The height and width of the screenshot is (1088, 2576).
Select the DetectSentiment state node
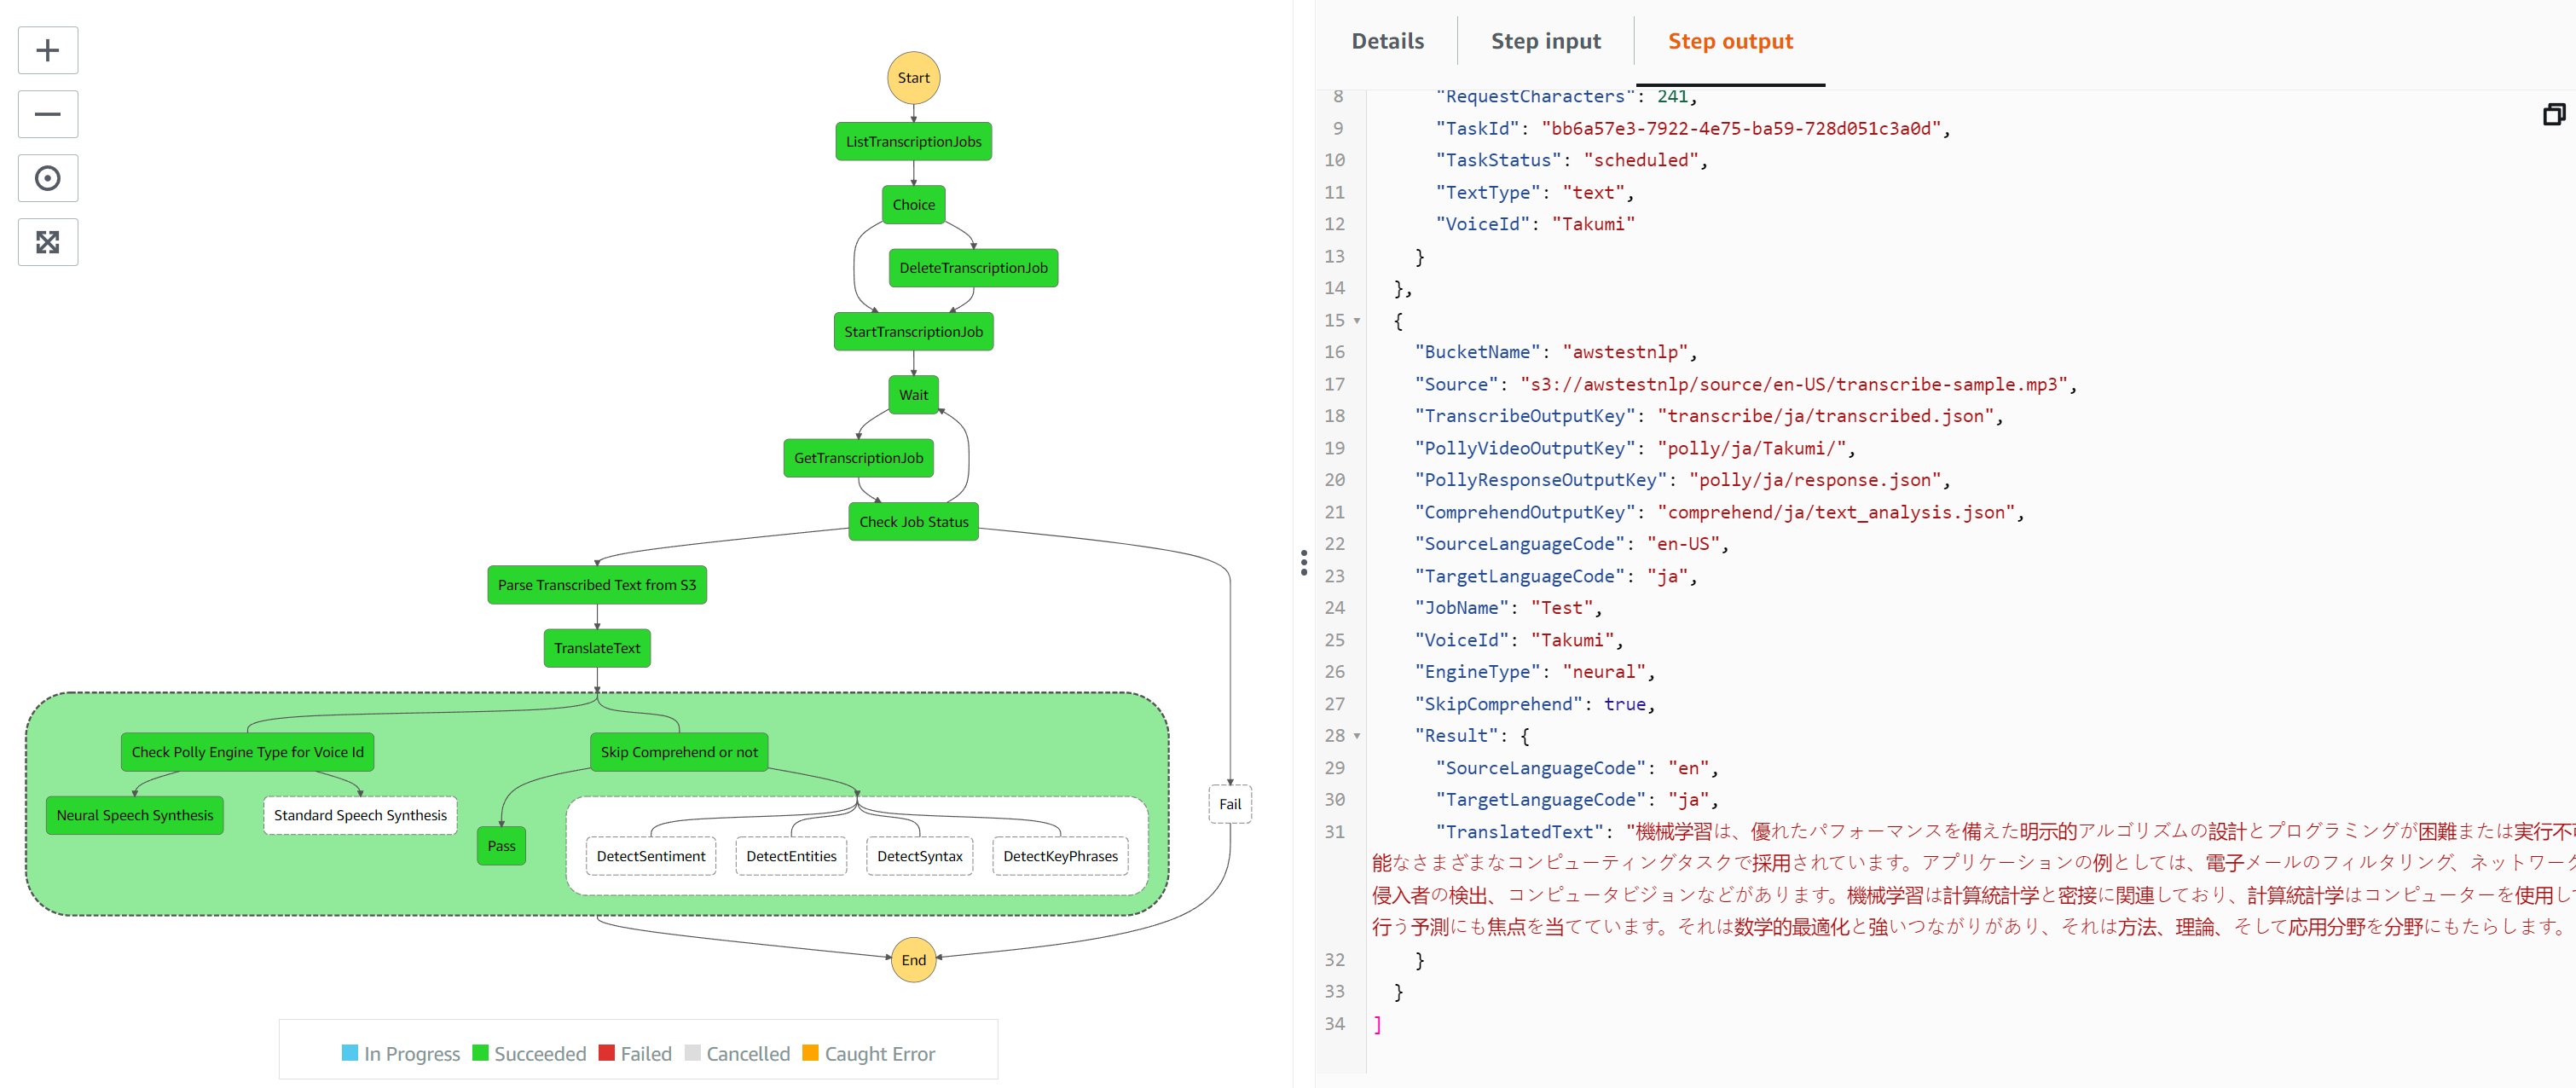pos(650,856)
